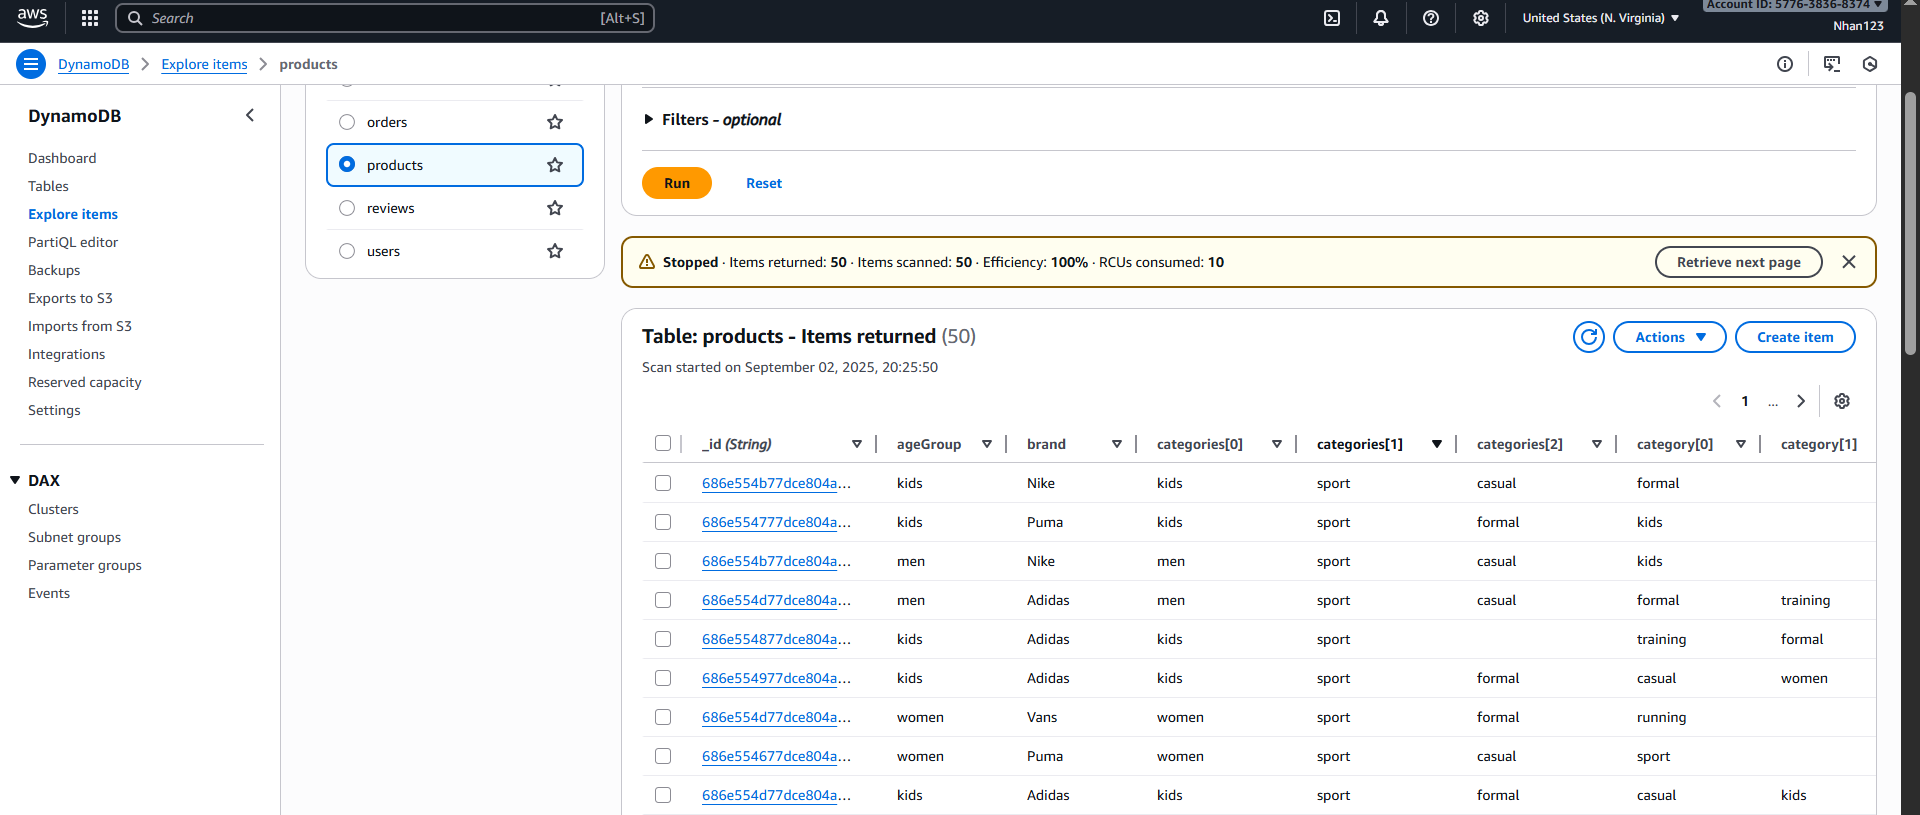1920x815 pixels.
Task: Select the reviews table radio button
Action: (347, 208)
